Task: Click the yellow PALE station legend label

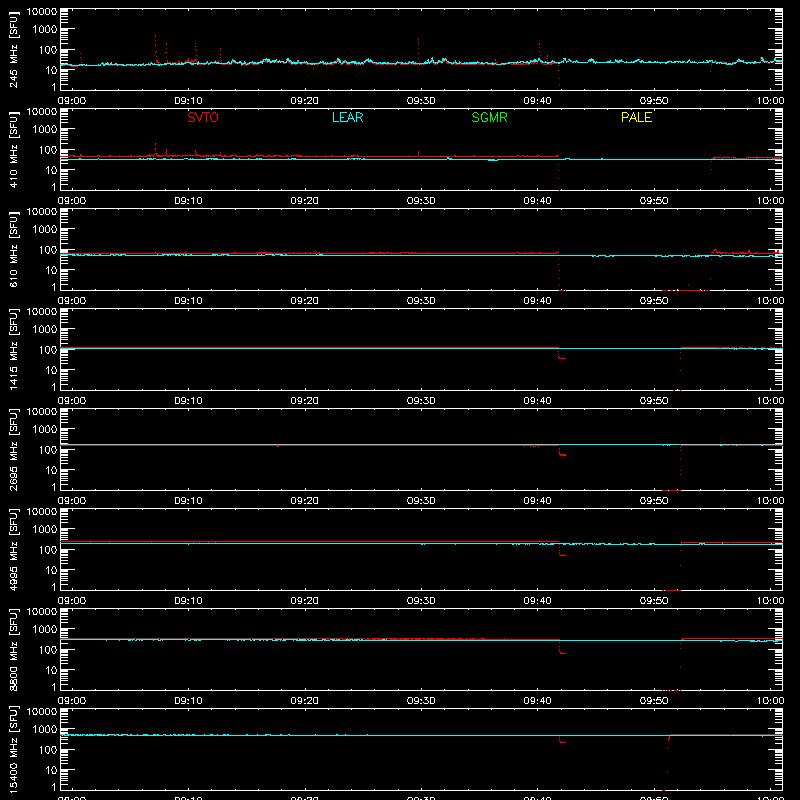Action: click(636, 117)
